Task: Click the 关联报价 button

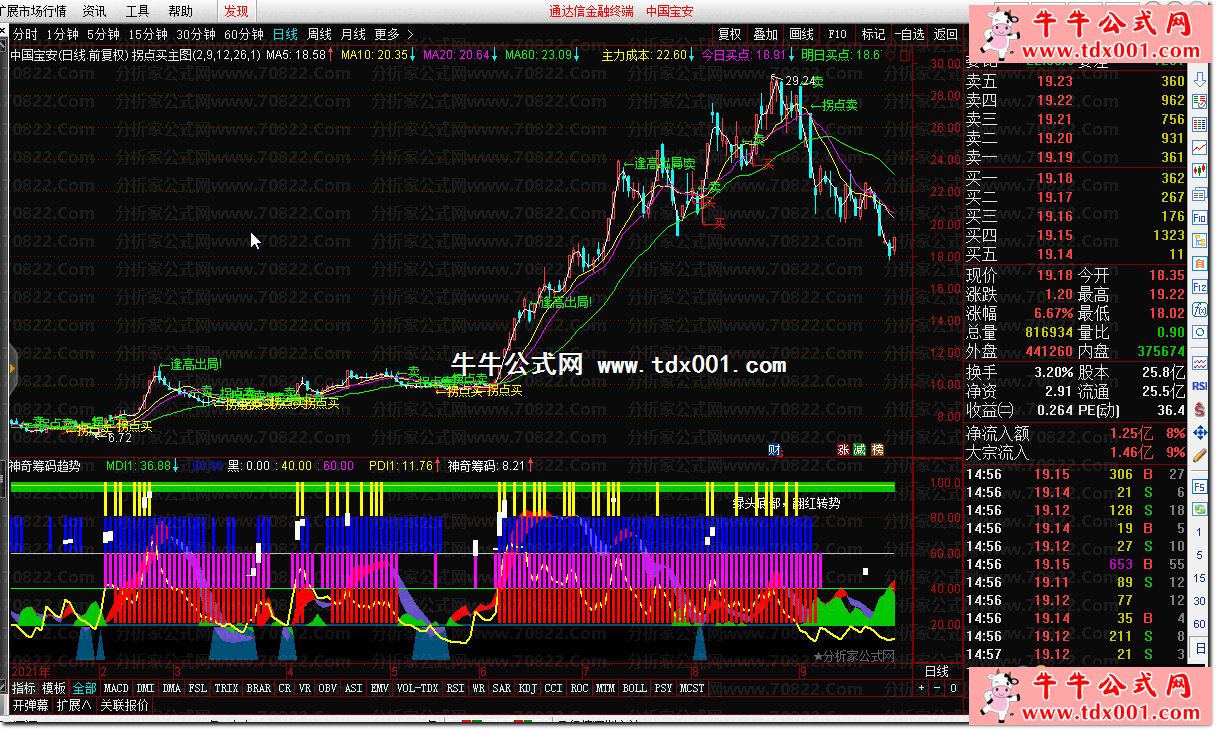Action: (125, 705)
